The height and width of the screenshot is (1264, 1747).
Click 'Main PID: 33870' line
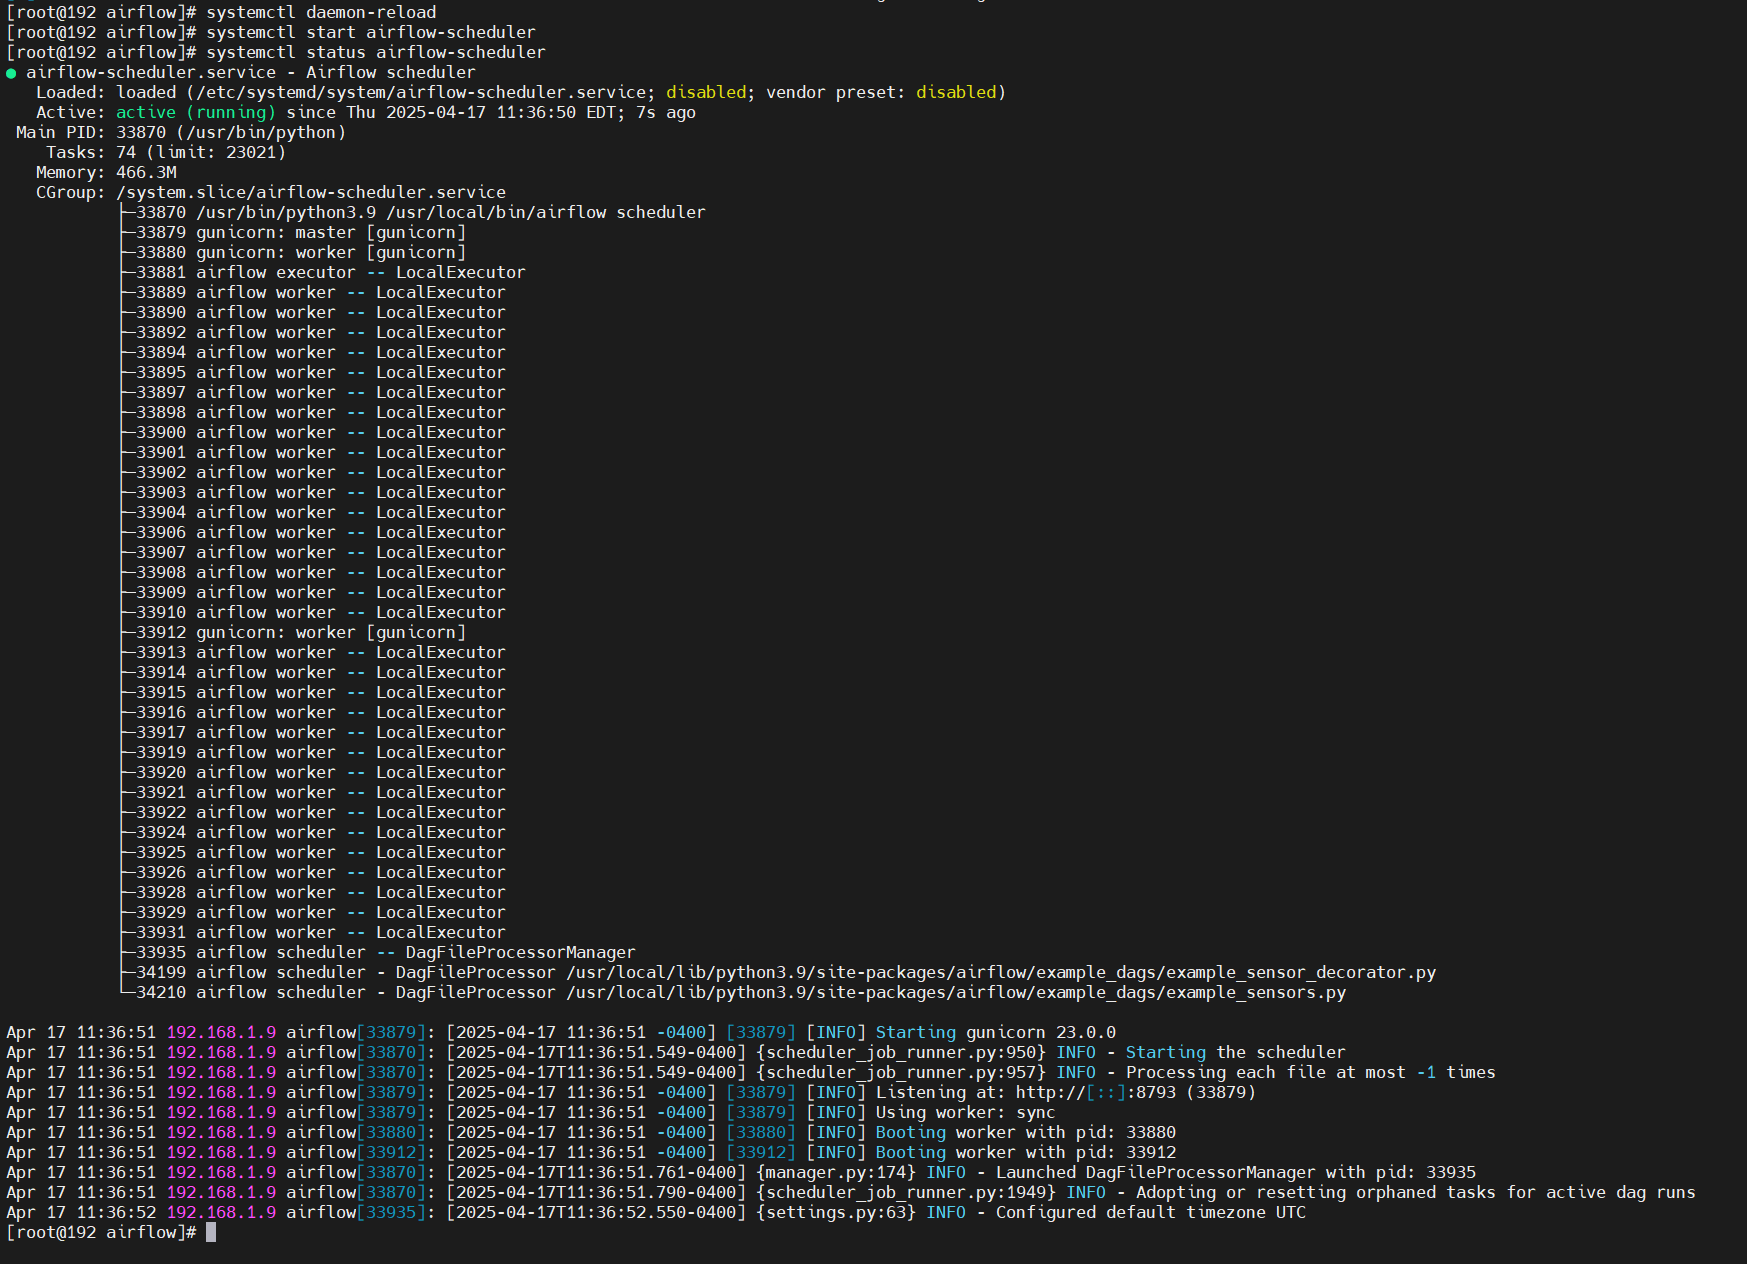click(181, 132)
